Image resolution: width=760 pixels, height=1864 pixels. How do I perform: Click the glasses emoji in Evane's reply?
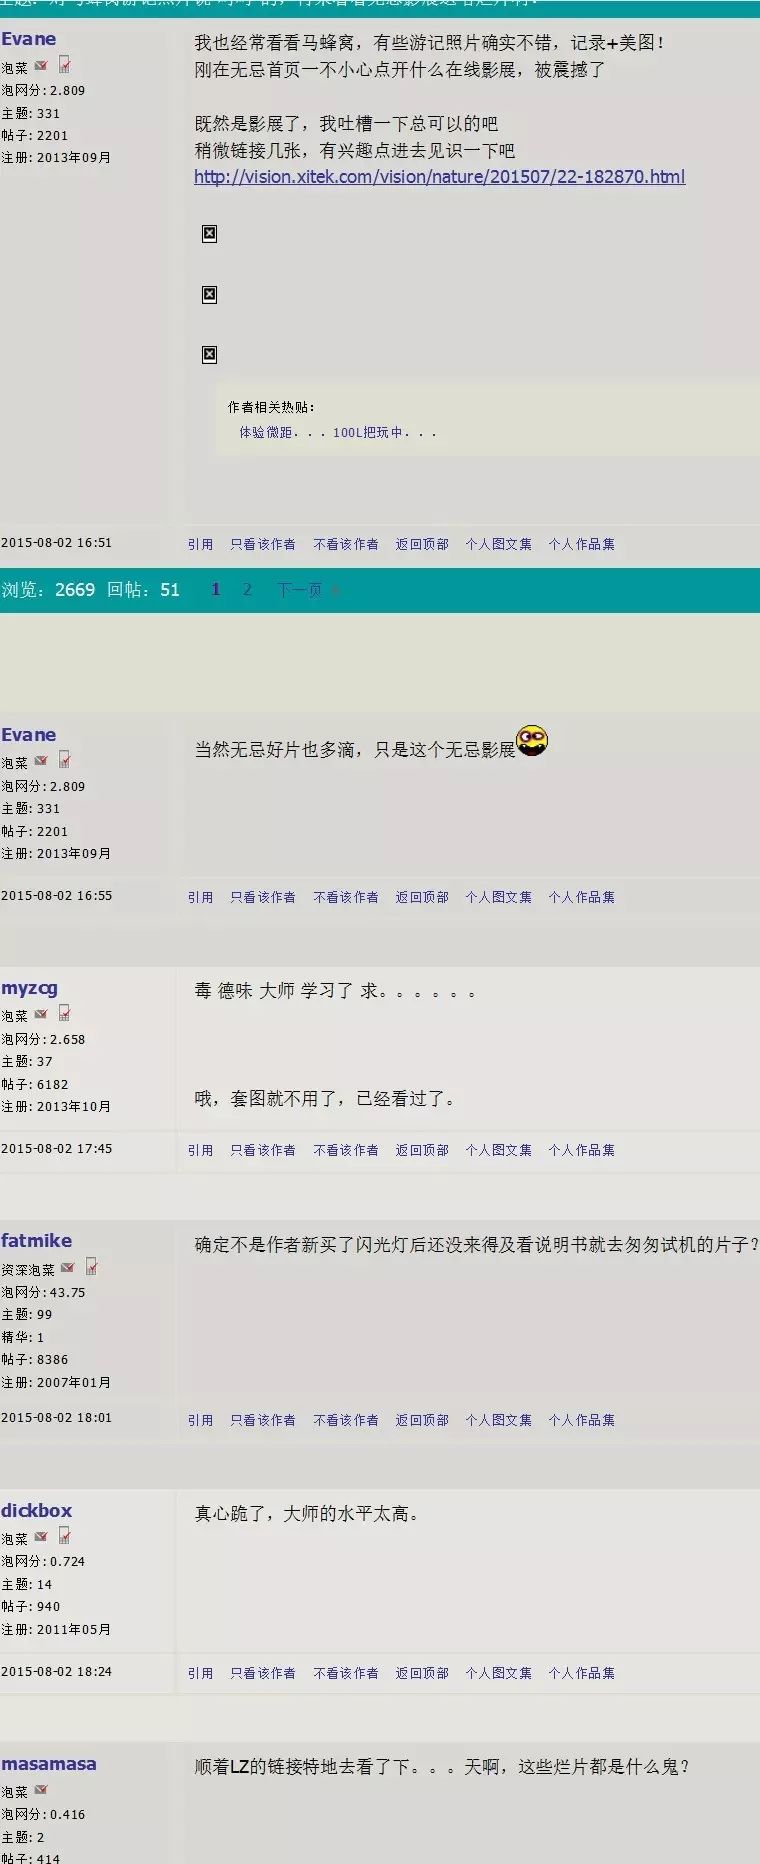click(532, 741)
